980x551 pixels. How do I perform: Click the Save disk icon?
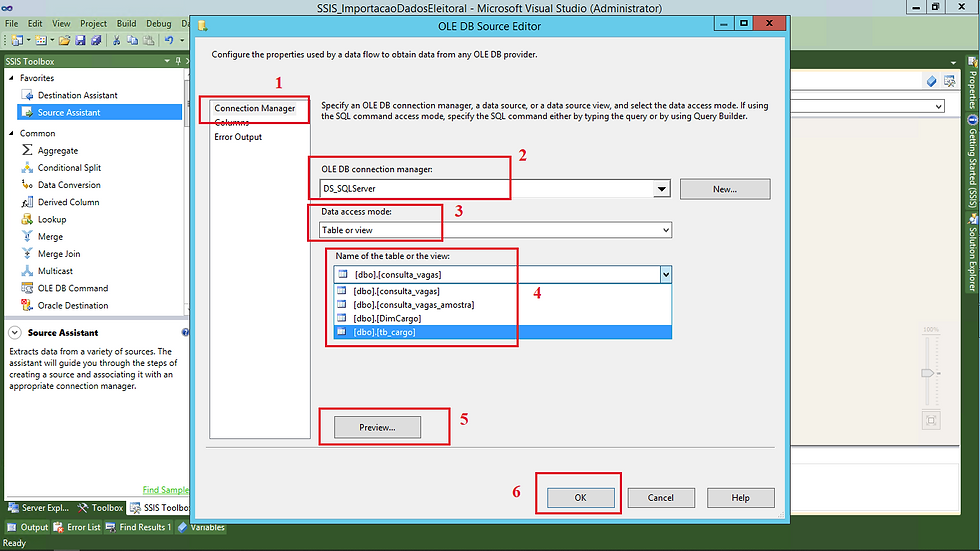point(80,41)
